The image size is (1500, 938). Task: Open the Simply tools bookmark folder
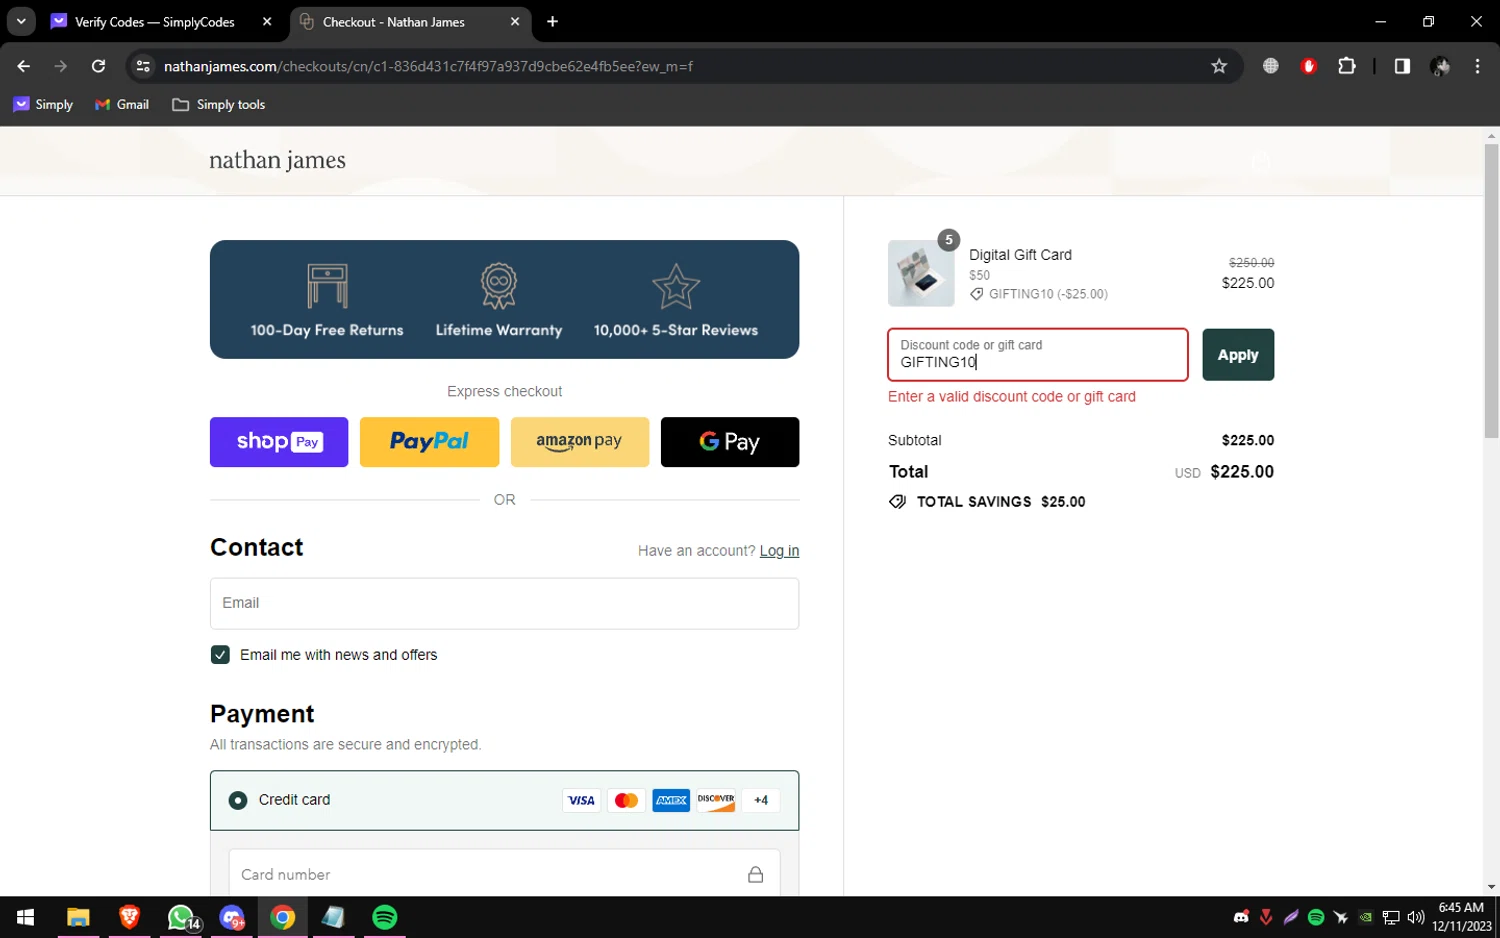pyautogui.click(x=219, y=104)
